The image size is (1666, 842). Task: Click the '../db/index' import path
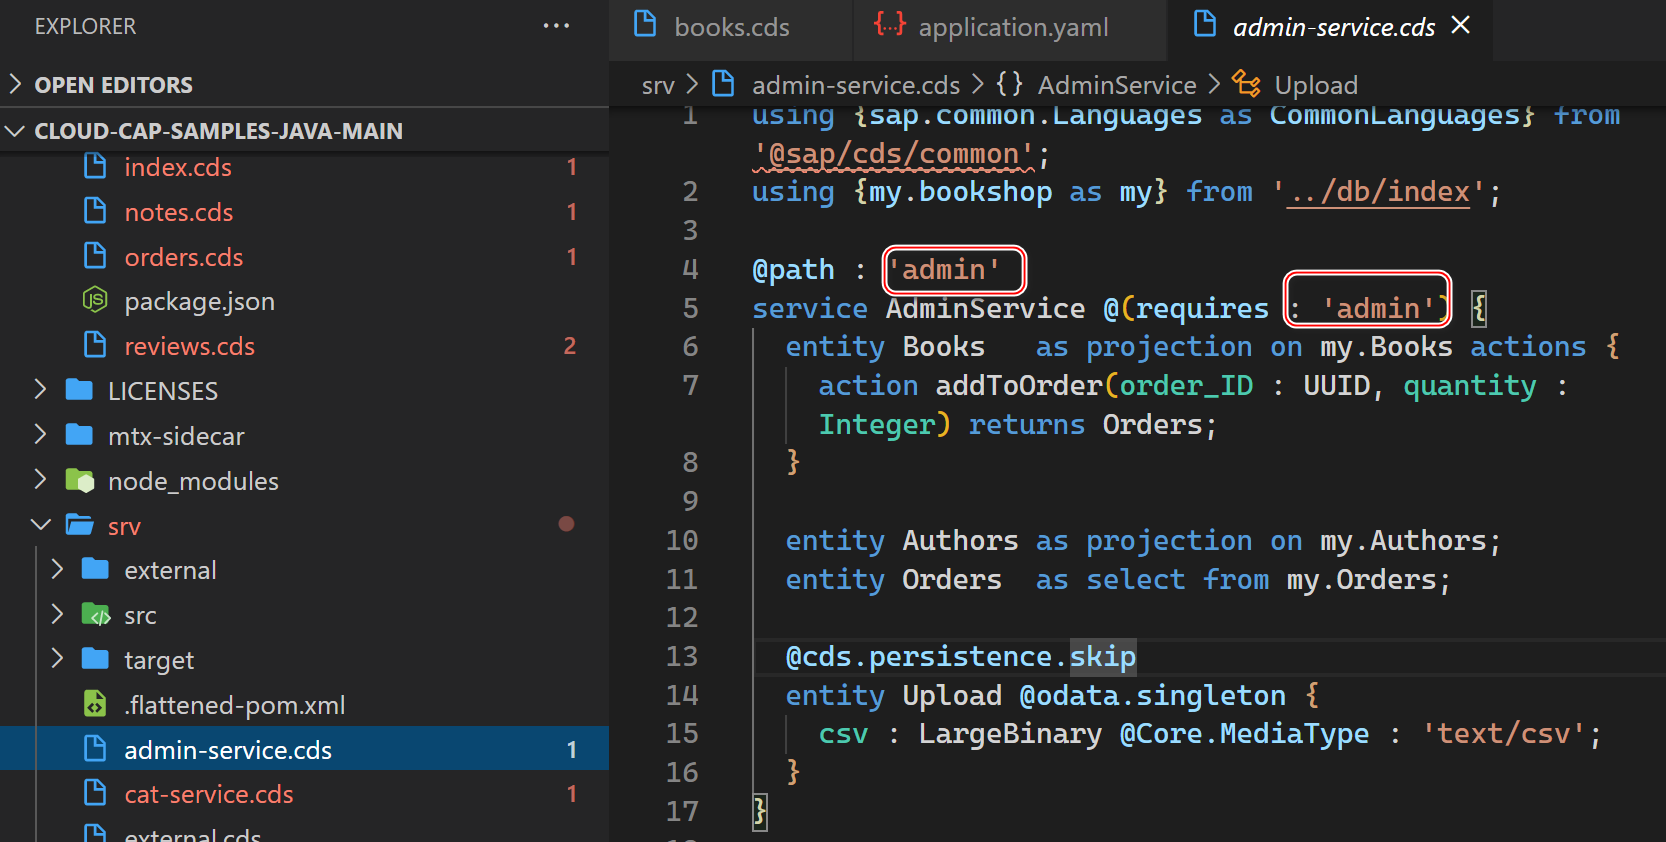pos(1378,191)
